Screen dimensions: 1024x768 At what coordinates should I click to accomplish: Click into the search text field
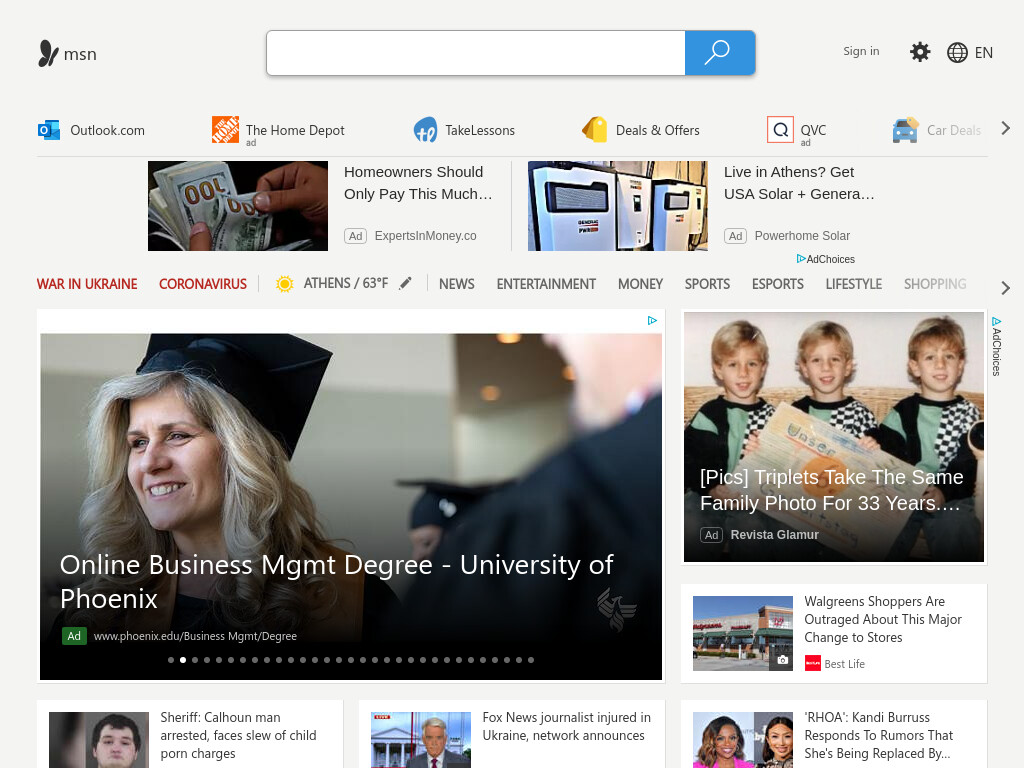(475, 53)
